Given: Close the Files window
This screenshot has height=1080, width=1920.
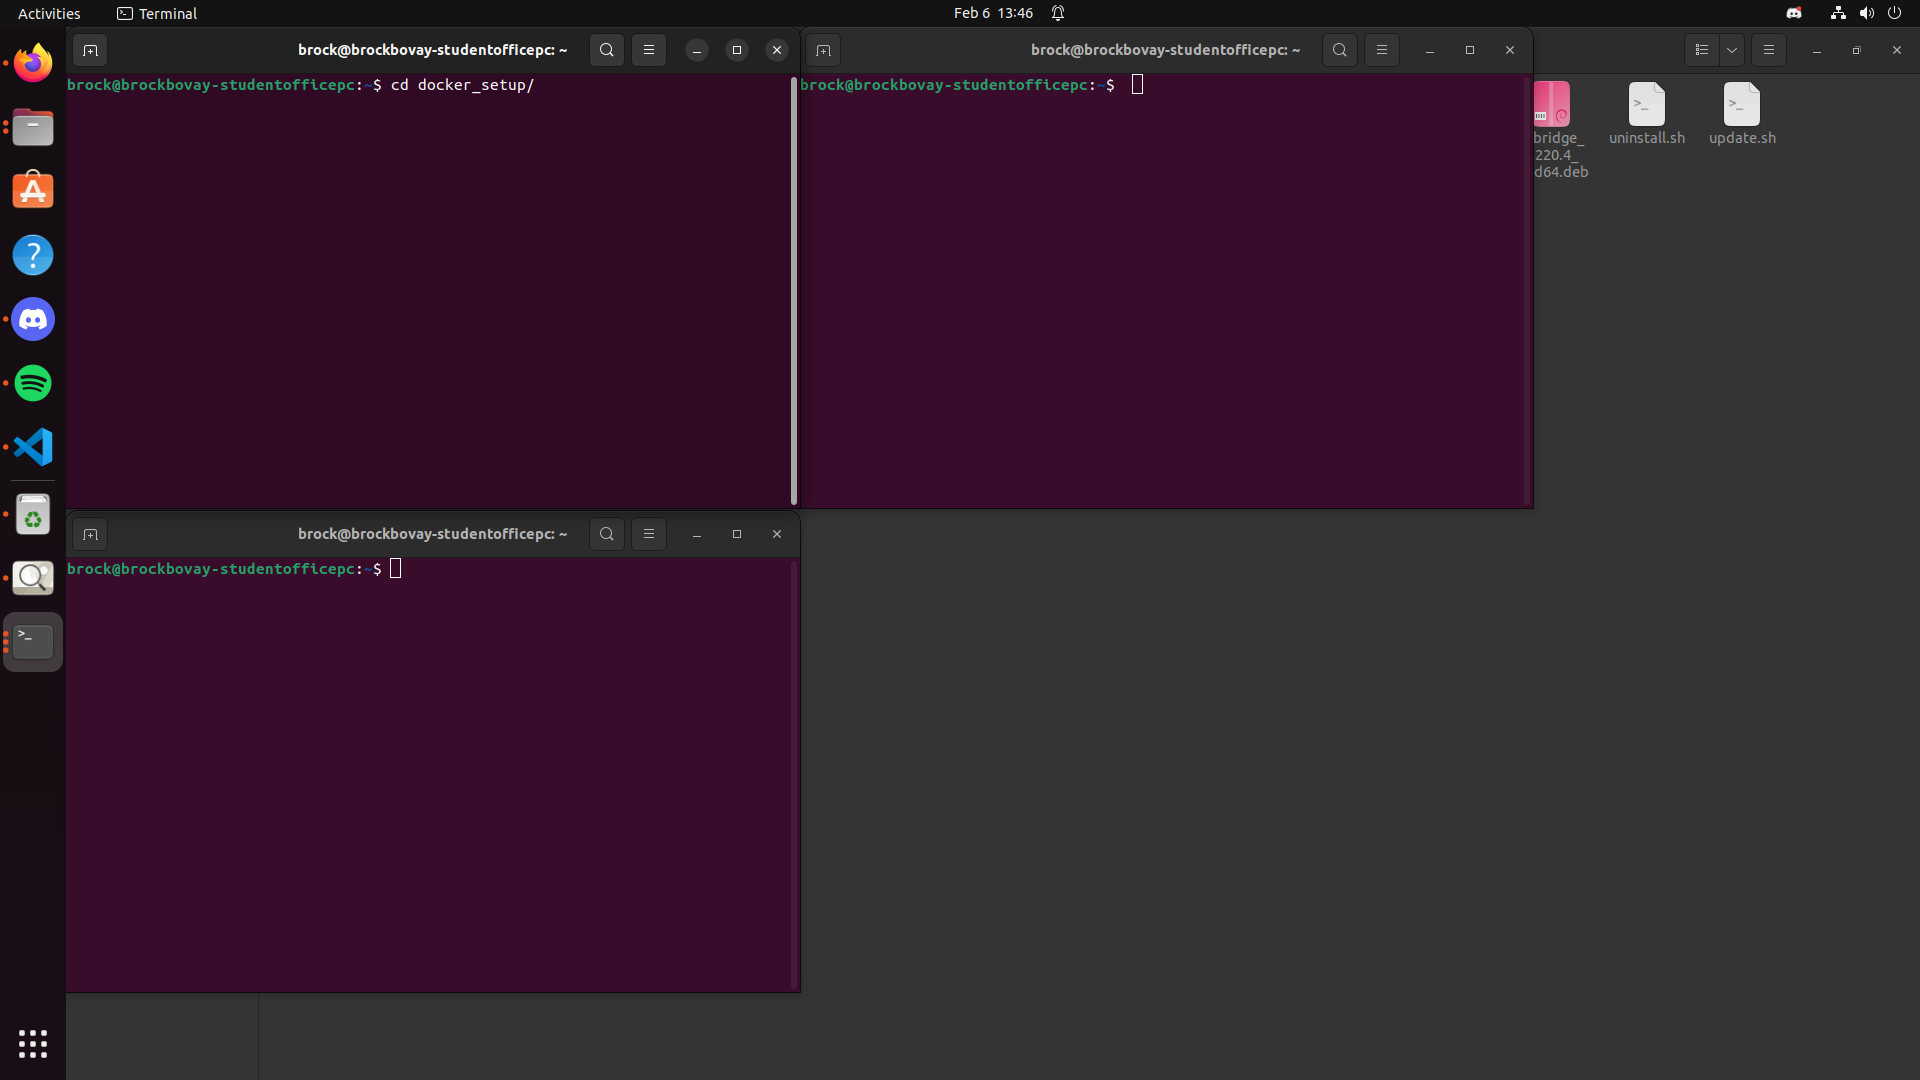Looking at the screenshot, I should pyautogui.click(x=1897, y=50).
